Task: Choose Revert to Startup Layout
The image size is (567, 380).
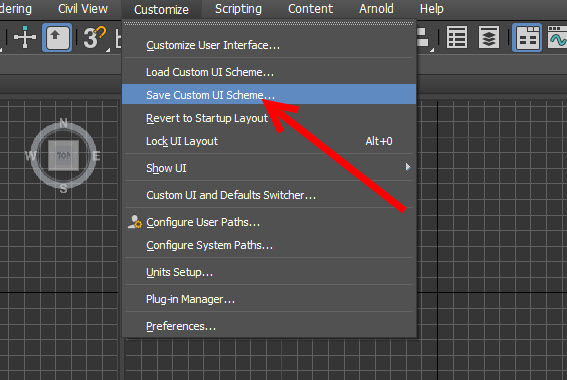Action: (x=269, y=118)
